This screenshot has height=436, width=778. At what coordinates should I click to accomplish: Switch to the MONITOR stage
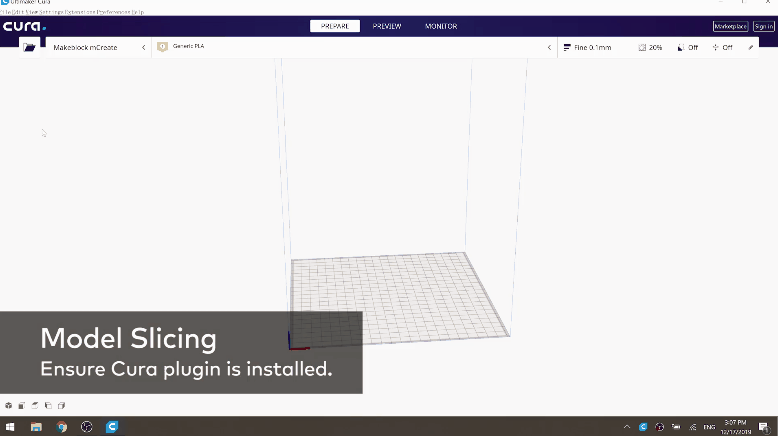441,26
